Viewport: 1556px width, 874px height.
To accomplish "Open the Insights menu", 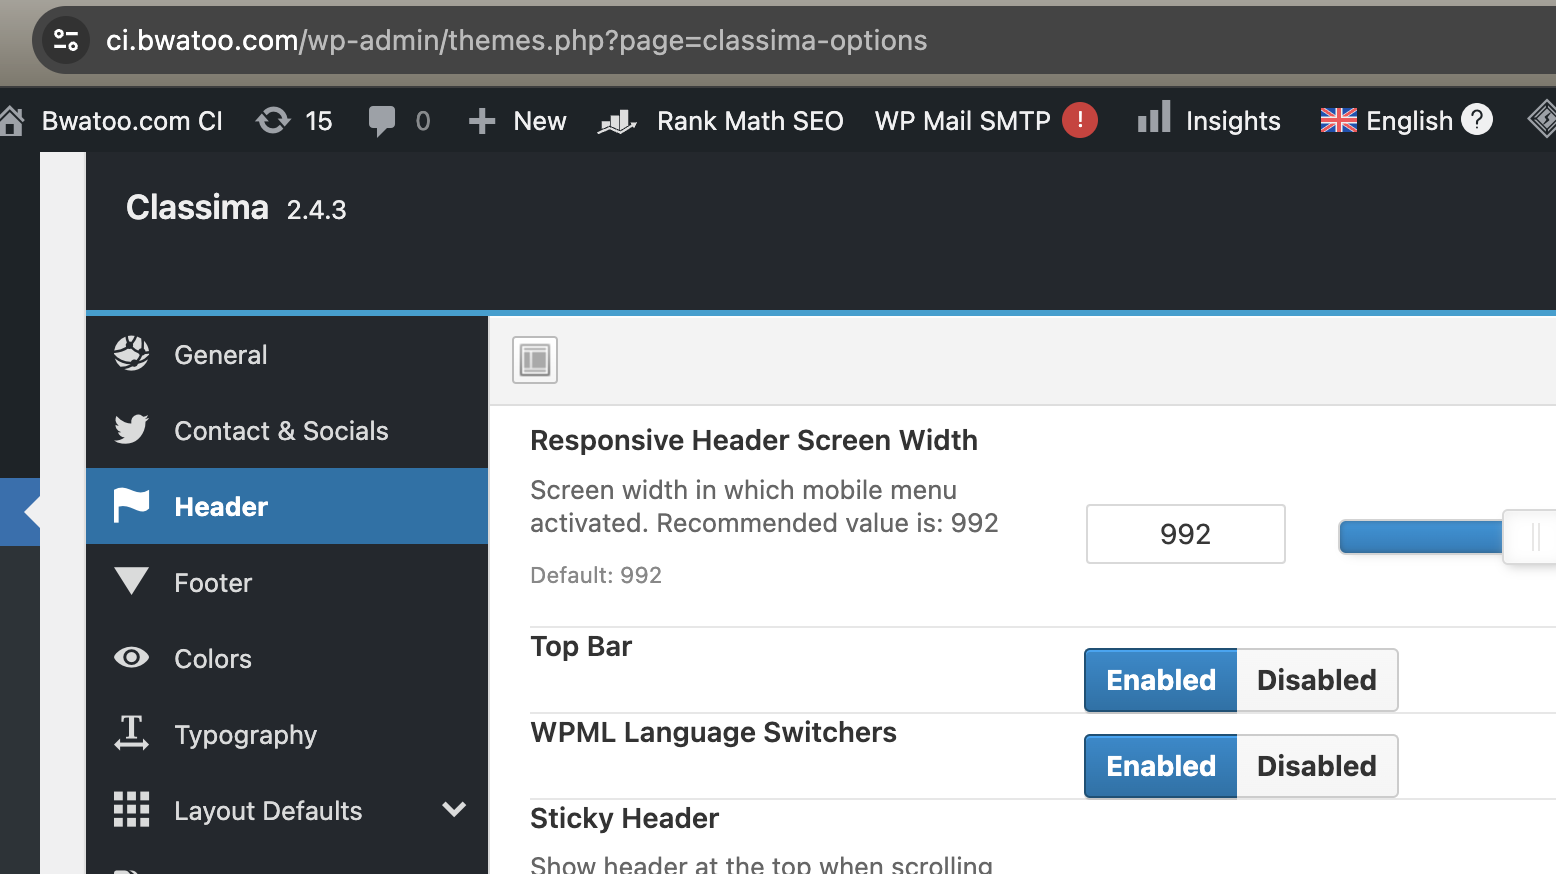I will pos(1233,121).
